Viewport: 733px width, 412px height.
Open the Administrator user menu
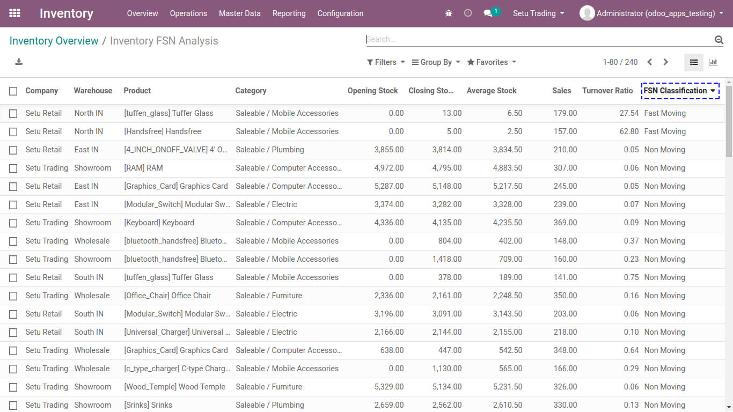651,13
